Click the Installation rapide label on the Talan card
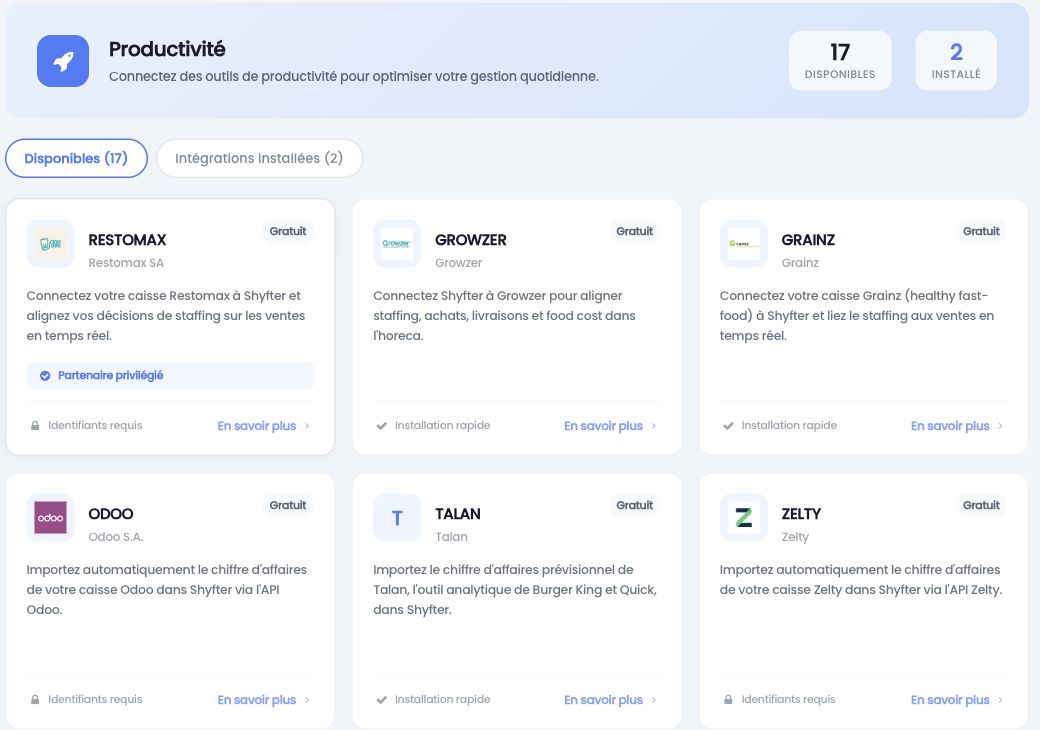The width and height of the screenshot is (1040, 730). click(442, 700)
